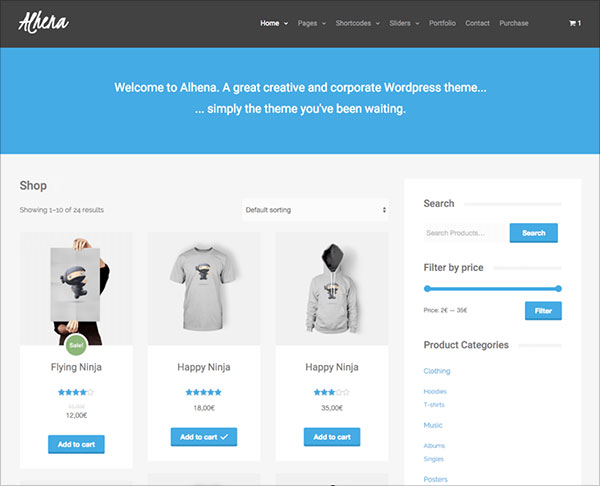Open the Default sorting dropdown
Screen dimensions: 600x486
(x=315, y=210)
